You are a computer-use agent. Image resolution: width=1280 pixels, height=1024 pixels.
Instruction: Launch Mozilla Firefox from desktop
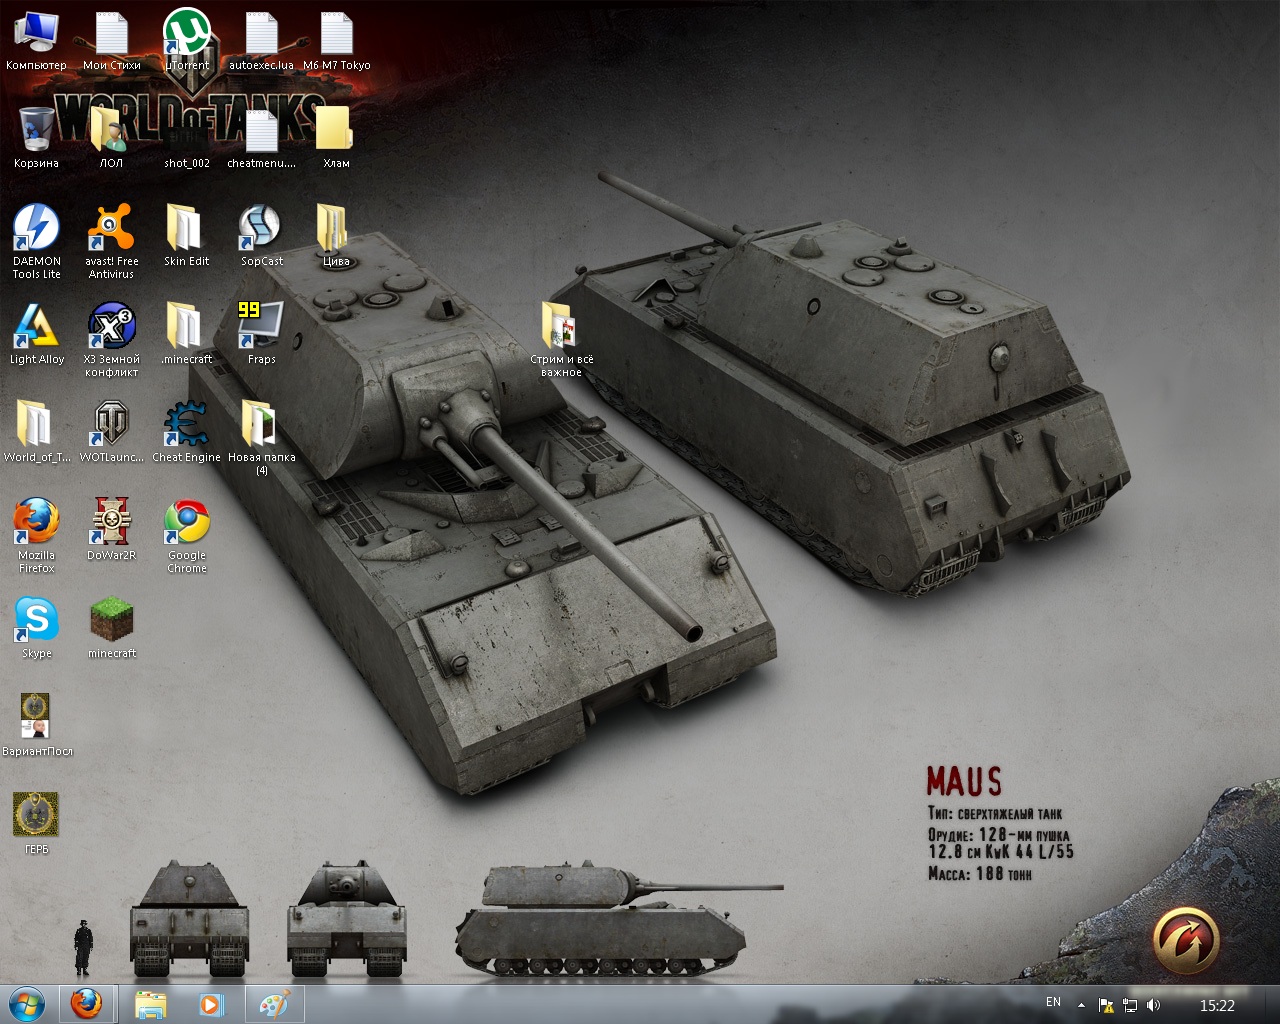pyautogui.click(x=36, y=536)
